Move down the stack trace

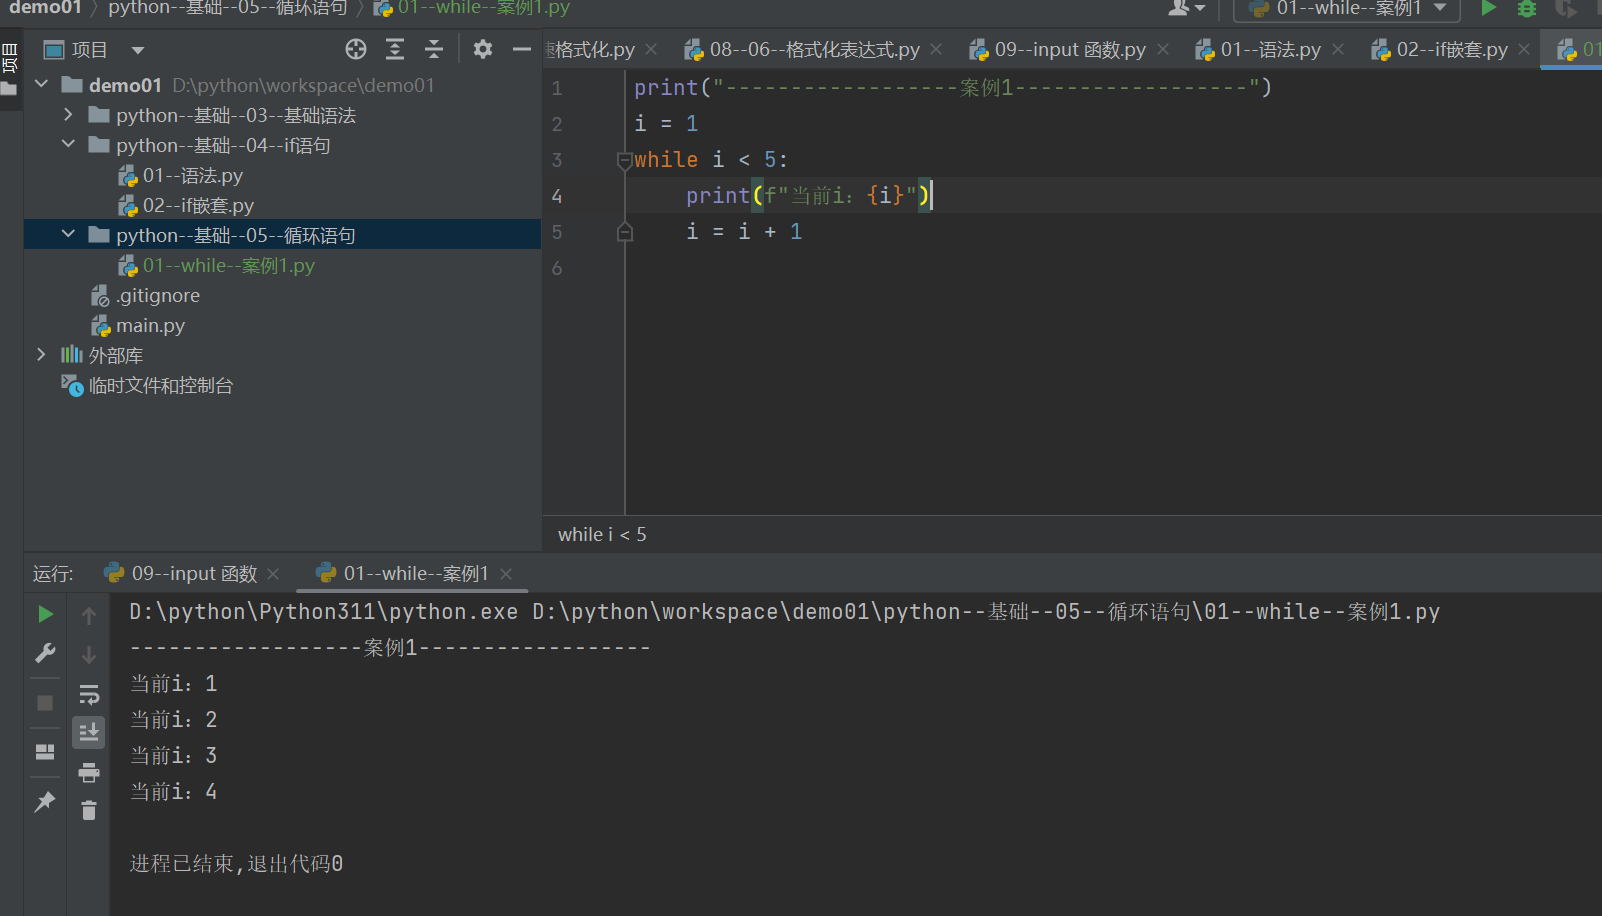tap(89, 655)
